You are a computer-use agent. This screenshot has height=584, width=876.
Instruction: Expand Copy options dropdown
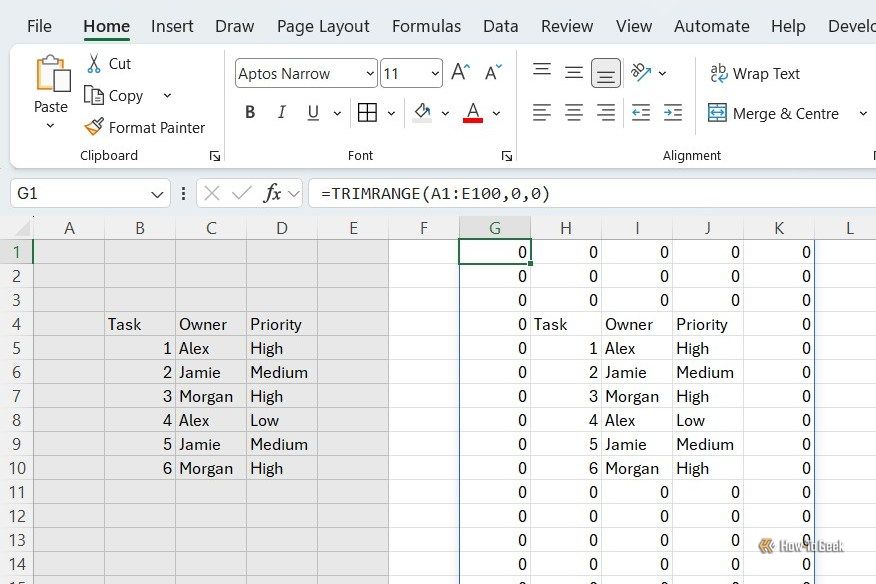[167, 96]
